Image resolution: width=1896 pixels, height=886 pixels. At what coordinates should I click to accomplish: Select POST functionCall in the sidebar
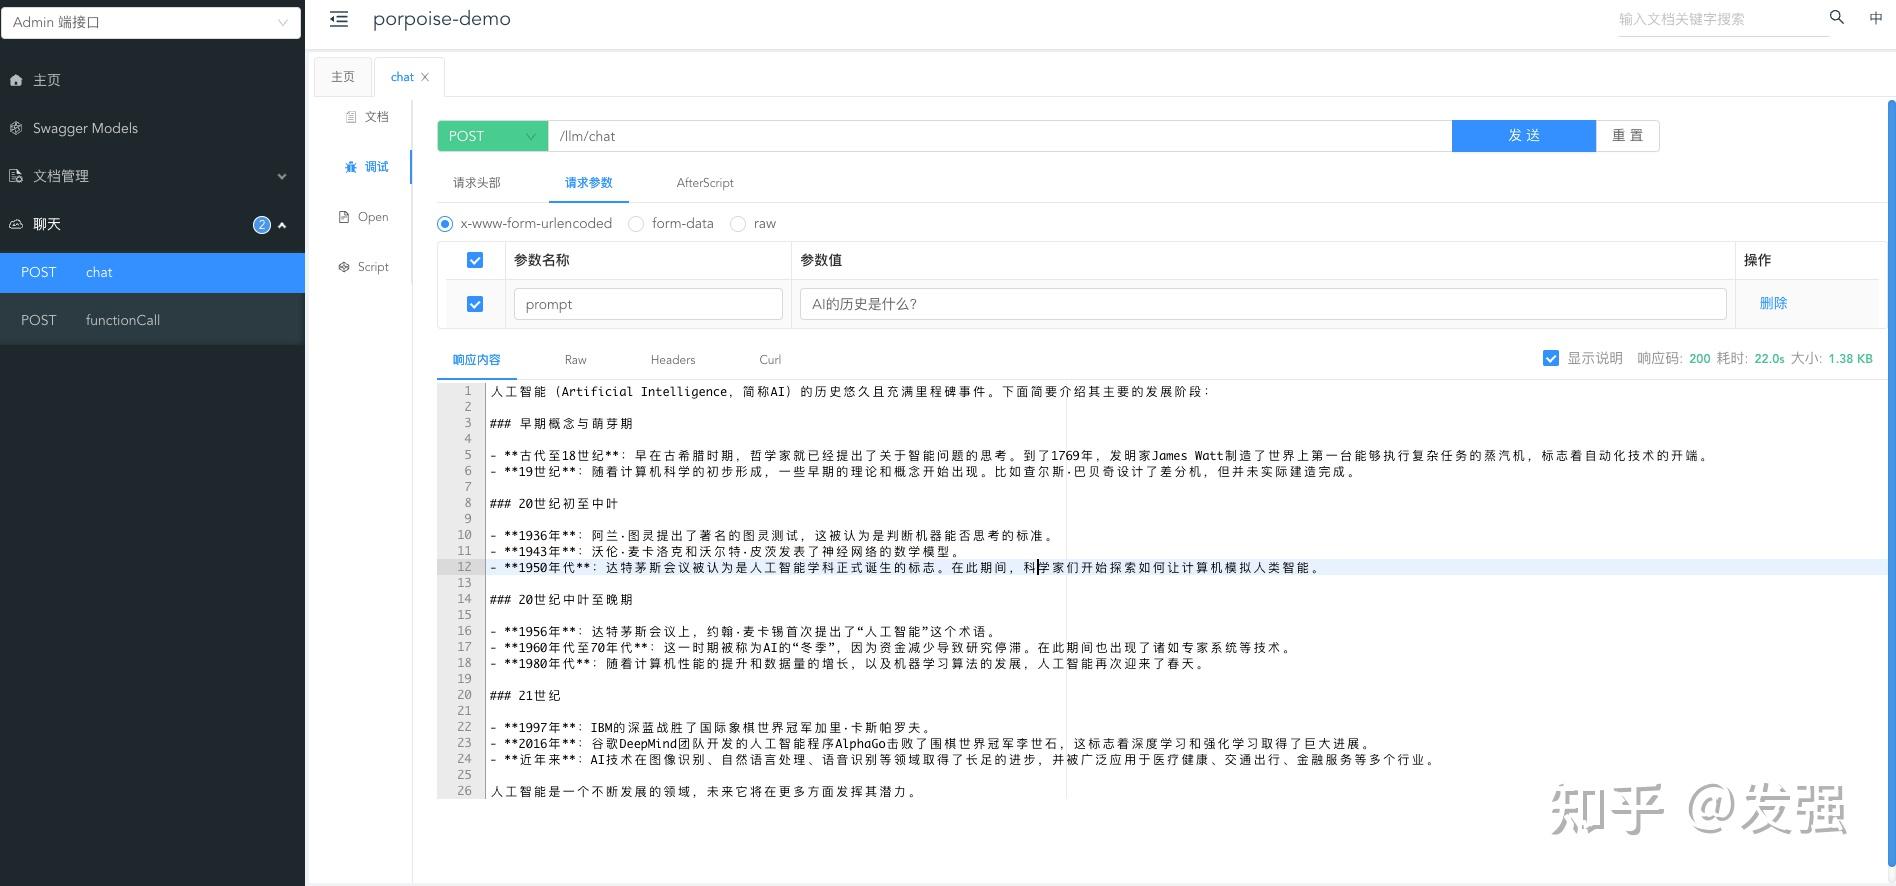pyautogui.click(x=152, y=320)
